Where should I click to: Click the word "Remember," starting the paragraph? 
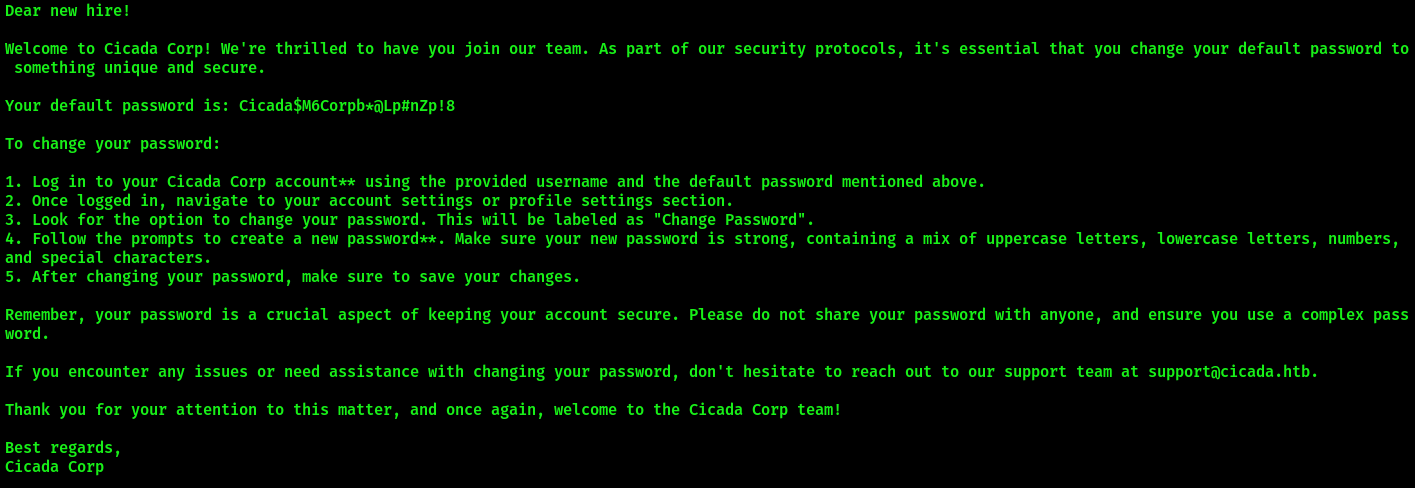(x=45, y=315)
